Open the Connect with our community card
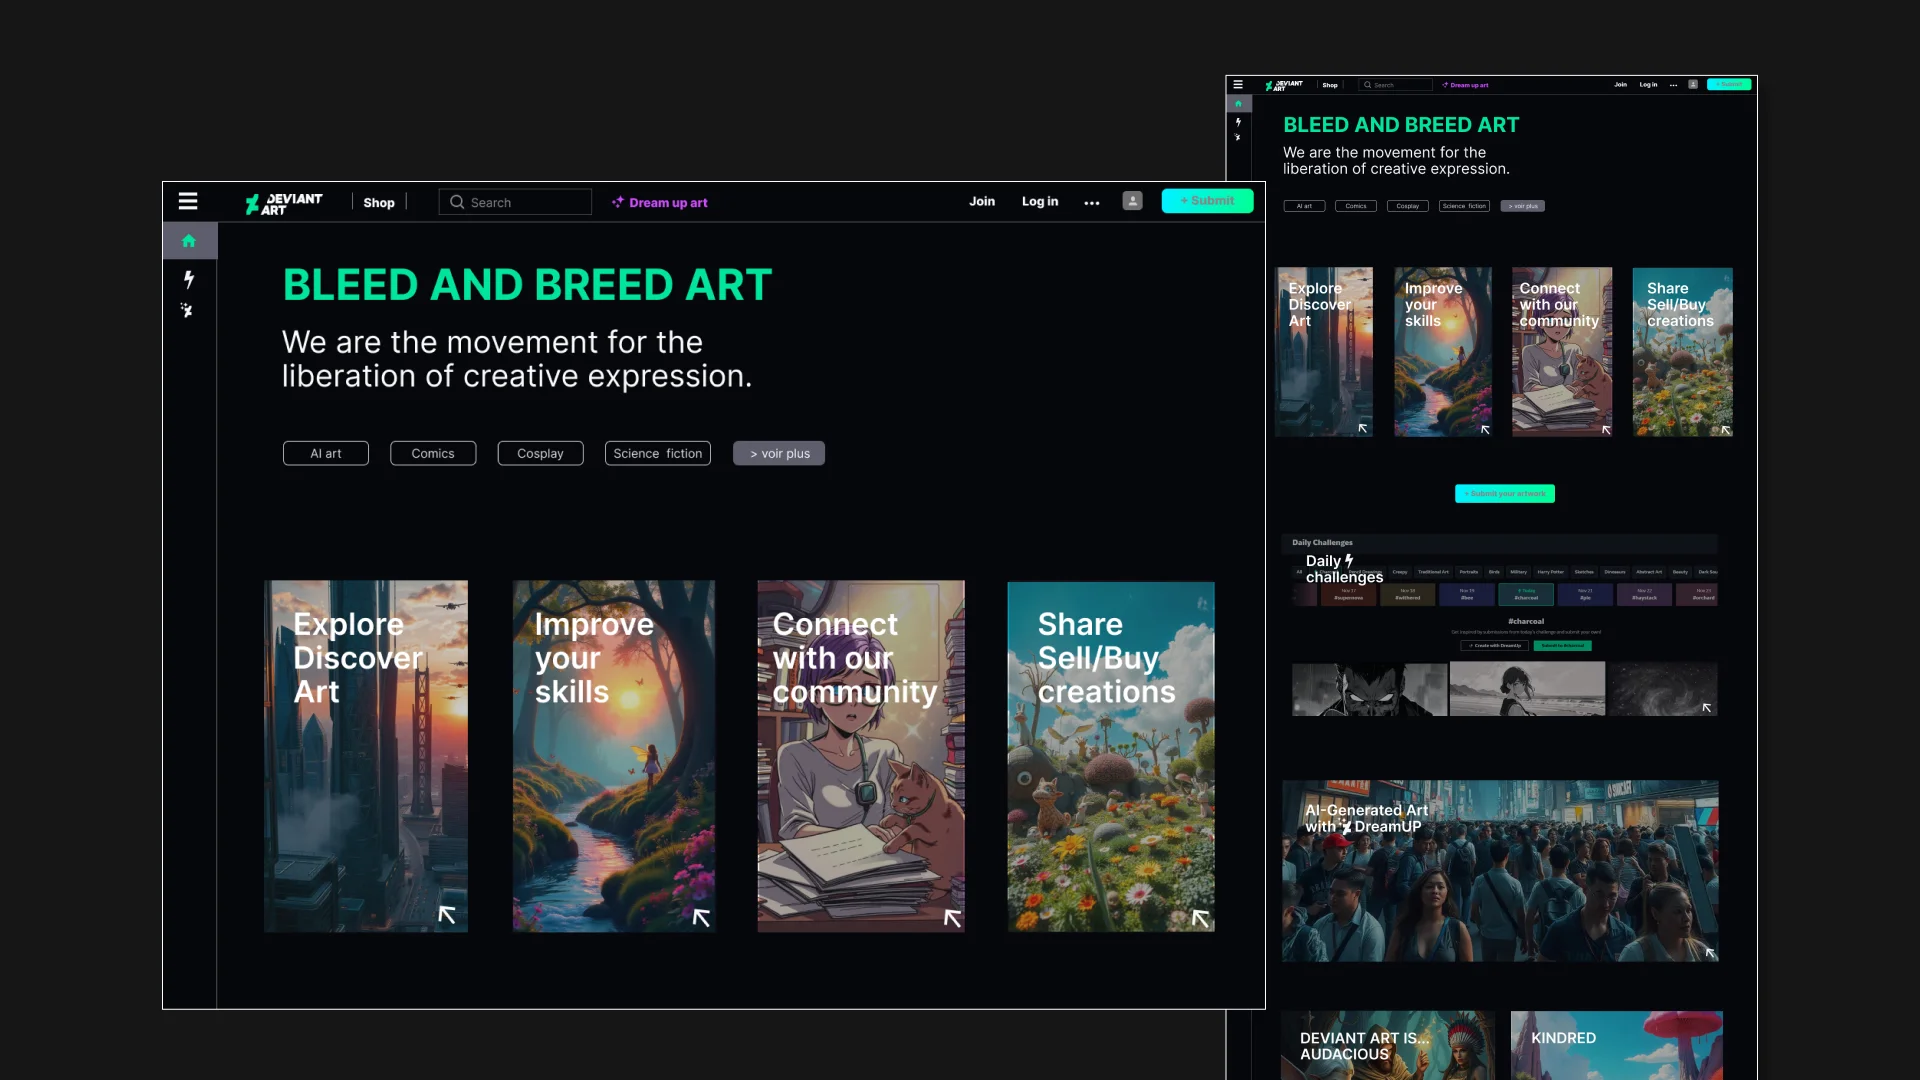Screen dimensions: 1920x1080 tap(861, 757)
